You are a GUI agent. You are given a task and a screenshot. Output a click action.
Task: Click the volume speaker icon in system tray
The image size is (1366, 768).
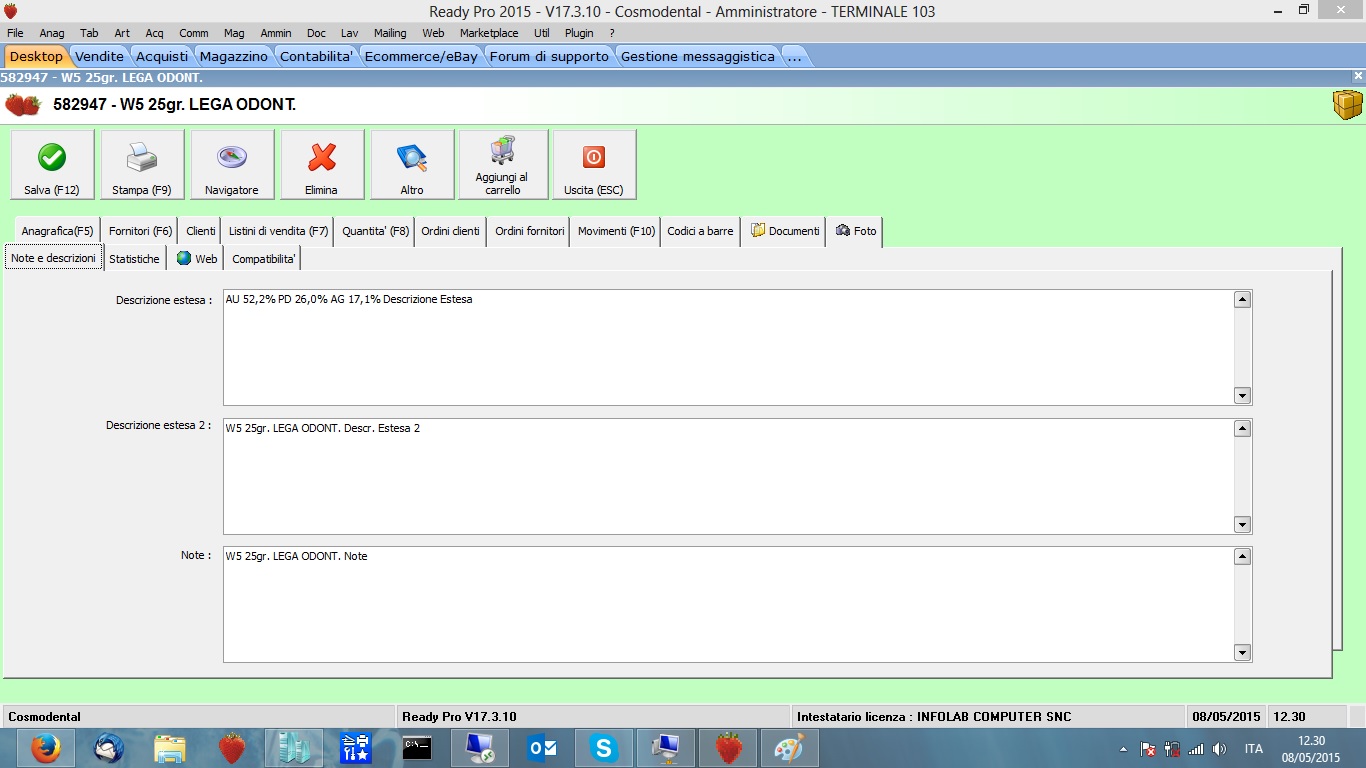(1219, 748)
